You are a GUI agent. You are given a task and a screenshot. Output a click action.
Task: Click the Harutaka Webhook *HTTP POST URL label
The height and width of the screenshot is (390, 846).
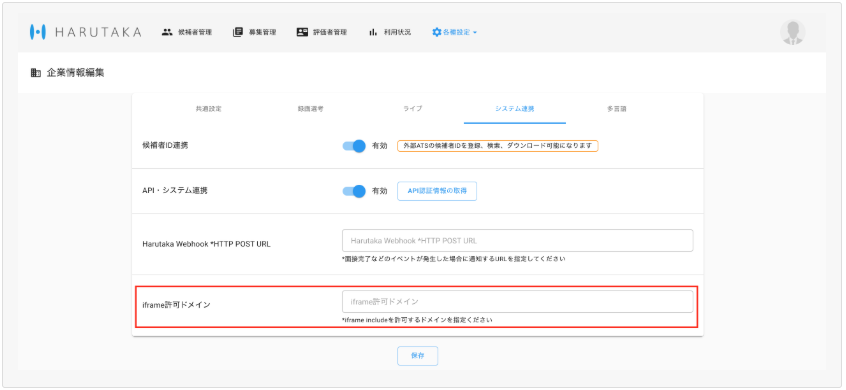tap(206, 244)
